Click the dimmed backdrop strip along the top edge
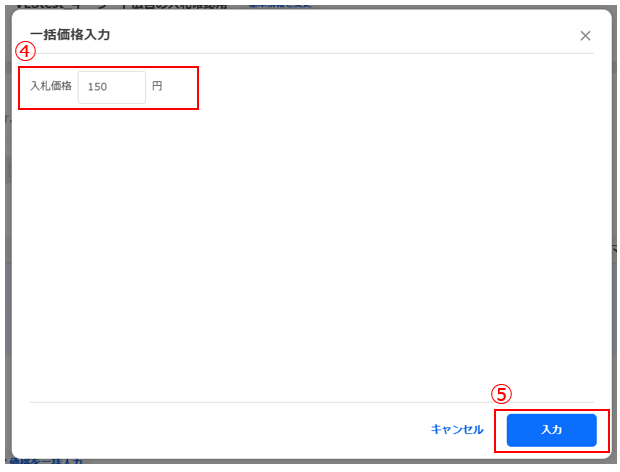The image size is (620, 472). pyautogui.click(x=312, y=7)
